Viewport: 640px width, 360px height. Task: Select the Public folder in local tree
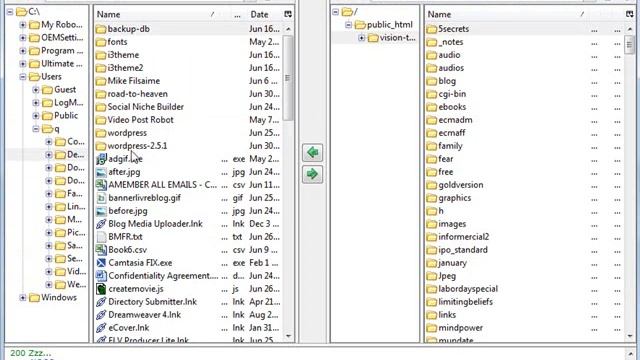[x=66, y=116]
